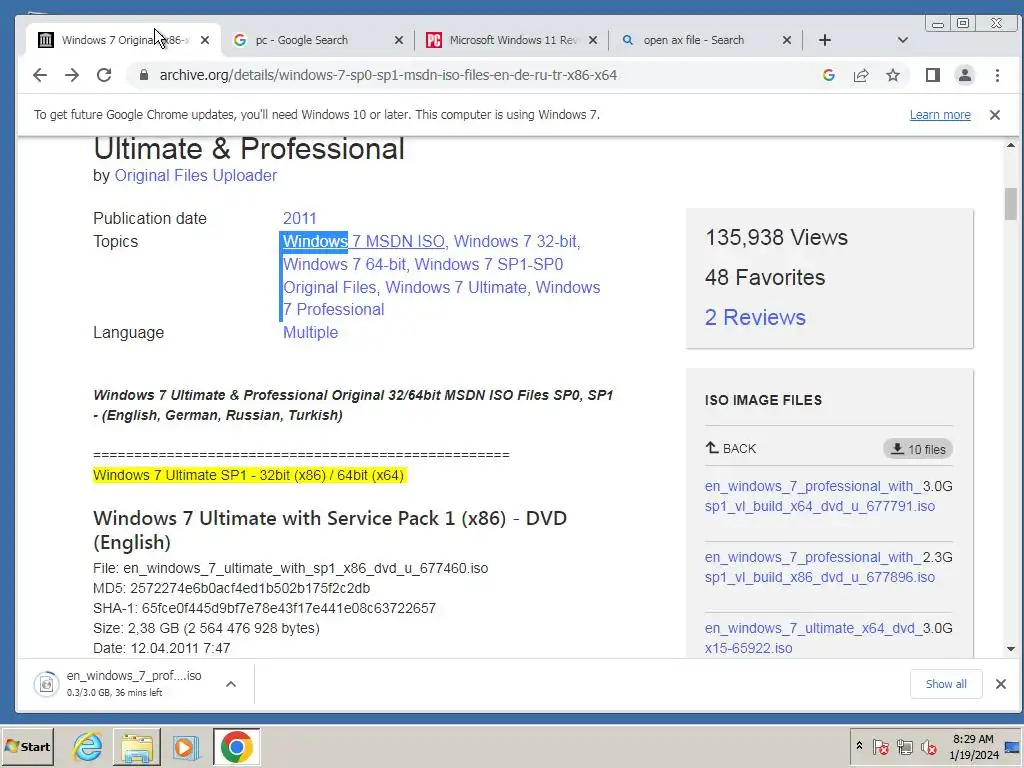Launch Internet Explorer from the taskbar
The image size is (1024, 768).
[88, 746]
